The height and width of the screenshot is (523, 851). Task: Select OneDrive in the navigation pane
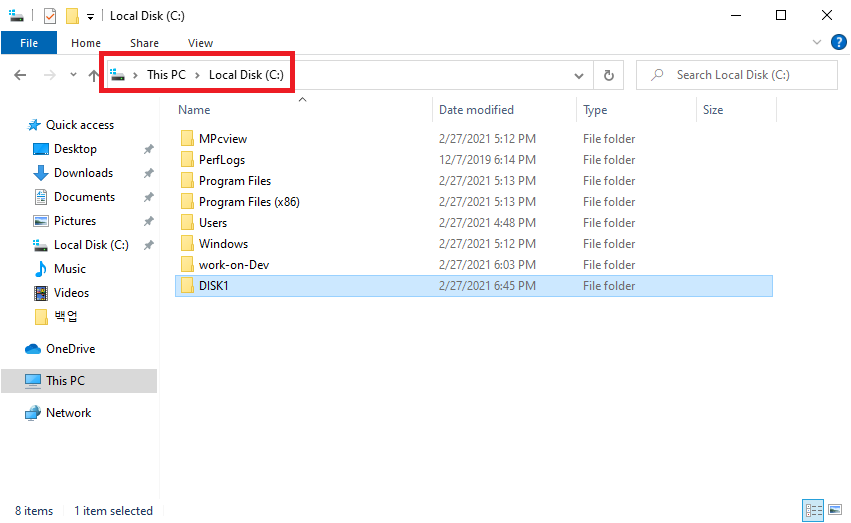pyautogui.click(x=71, y=348)
